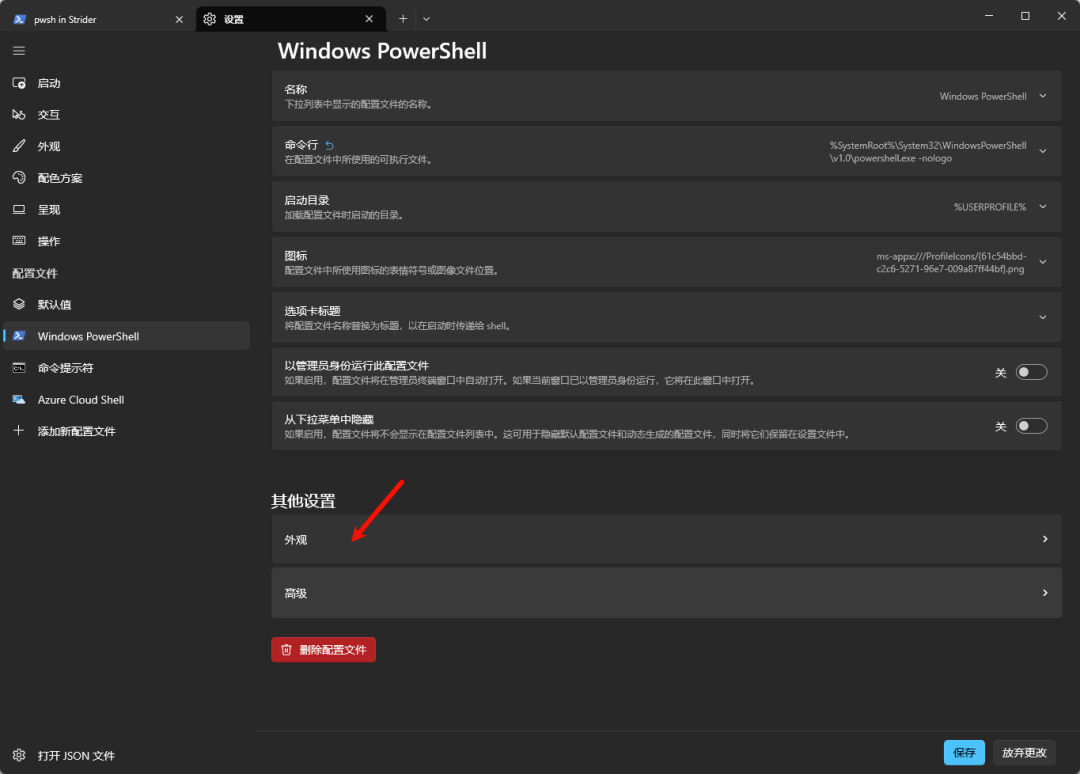The height and width of the screenshot is (774, 1080).
Task: Click the 保存 button
Action: (x=964, y=753)
